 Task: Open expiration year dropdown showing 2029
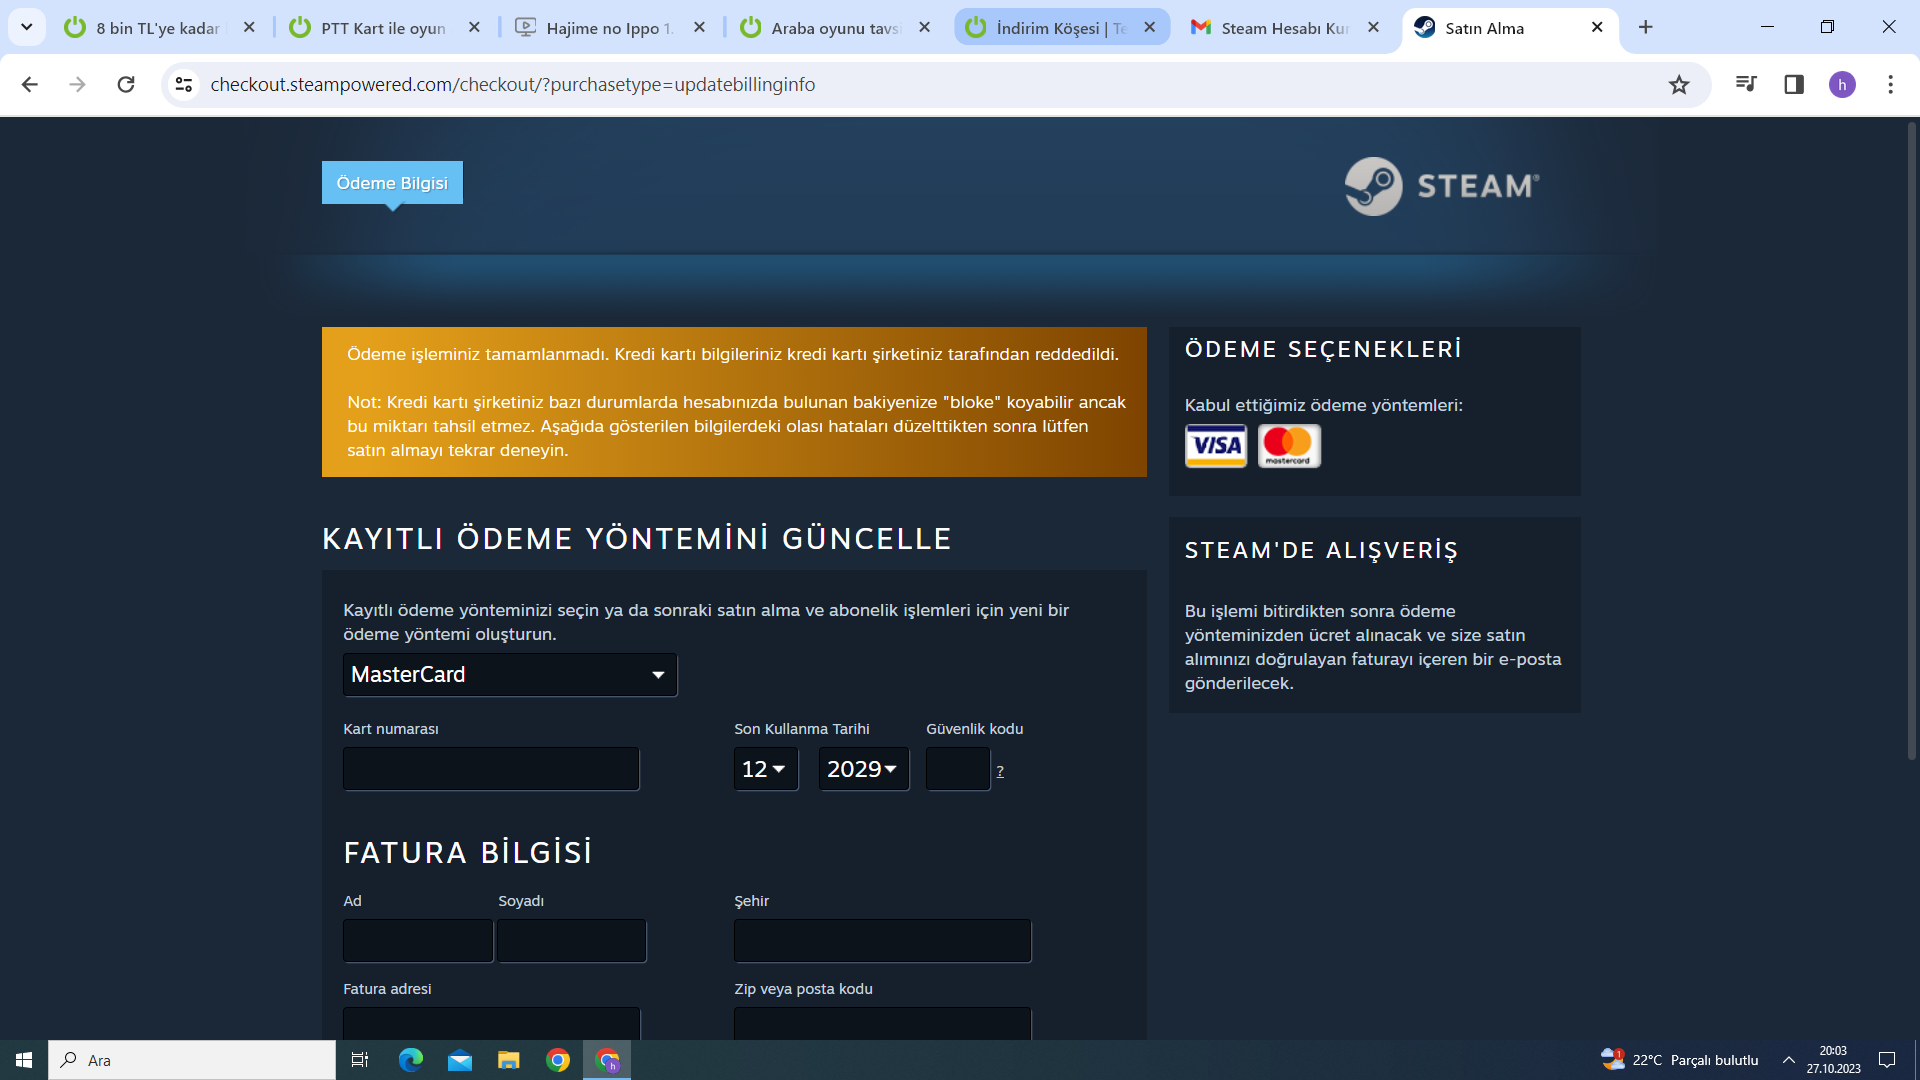click(x=863, y=769)
